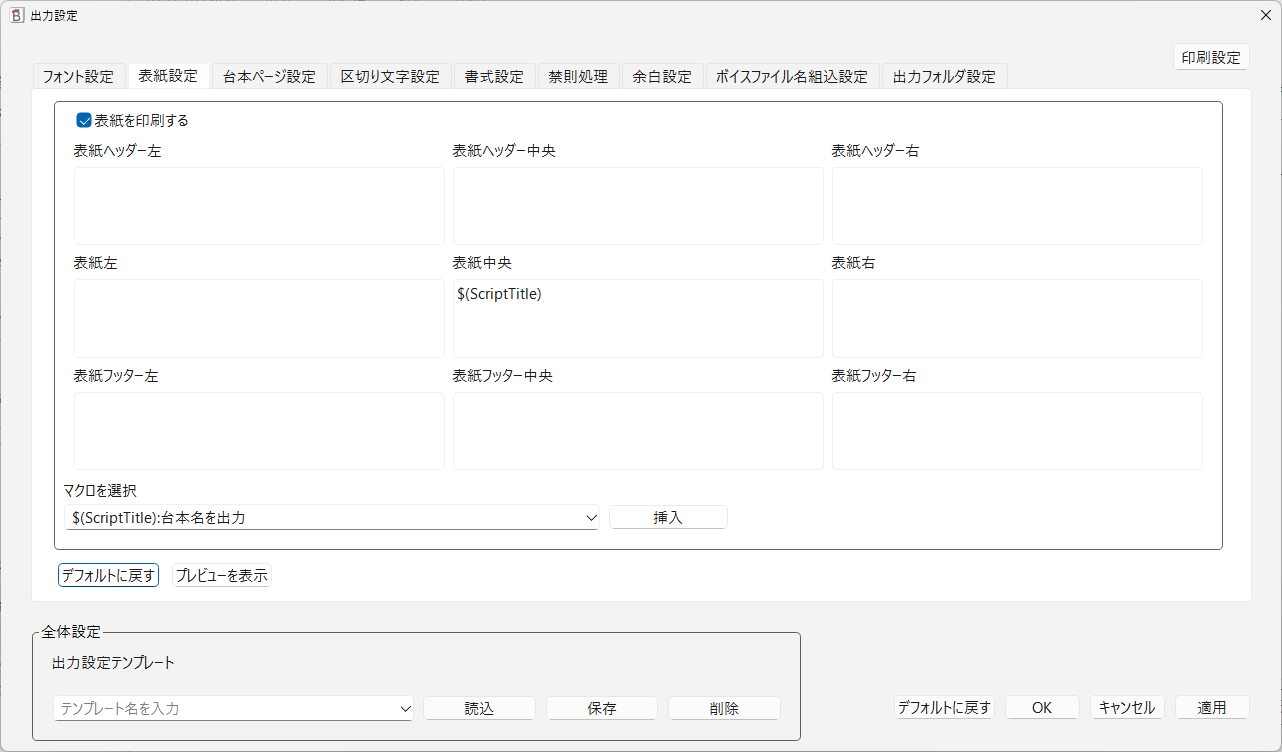Select the 禁則処理 tab
This screenshot has height=752, width=1282.
click(578, 75)
